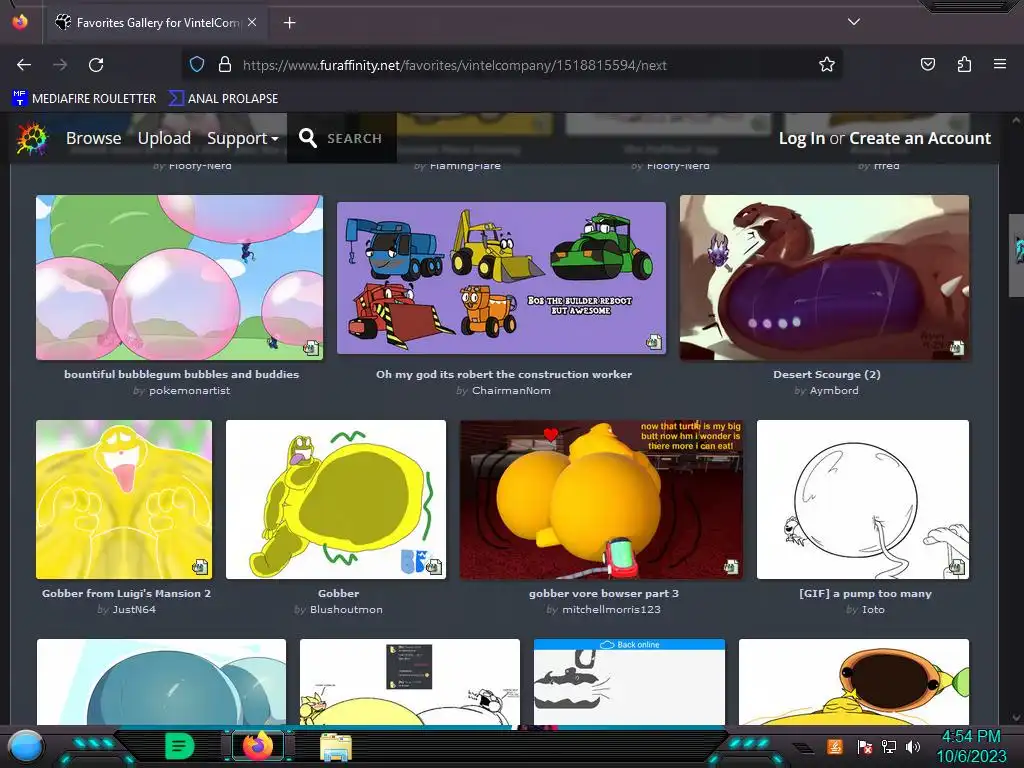1024x768 pixels.
Task: Click the page vertical scrollbar thumb
Action: click(1016, 255)
